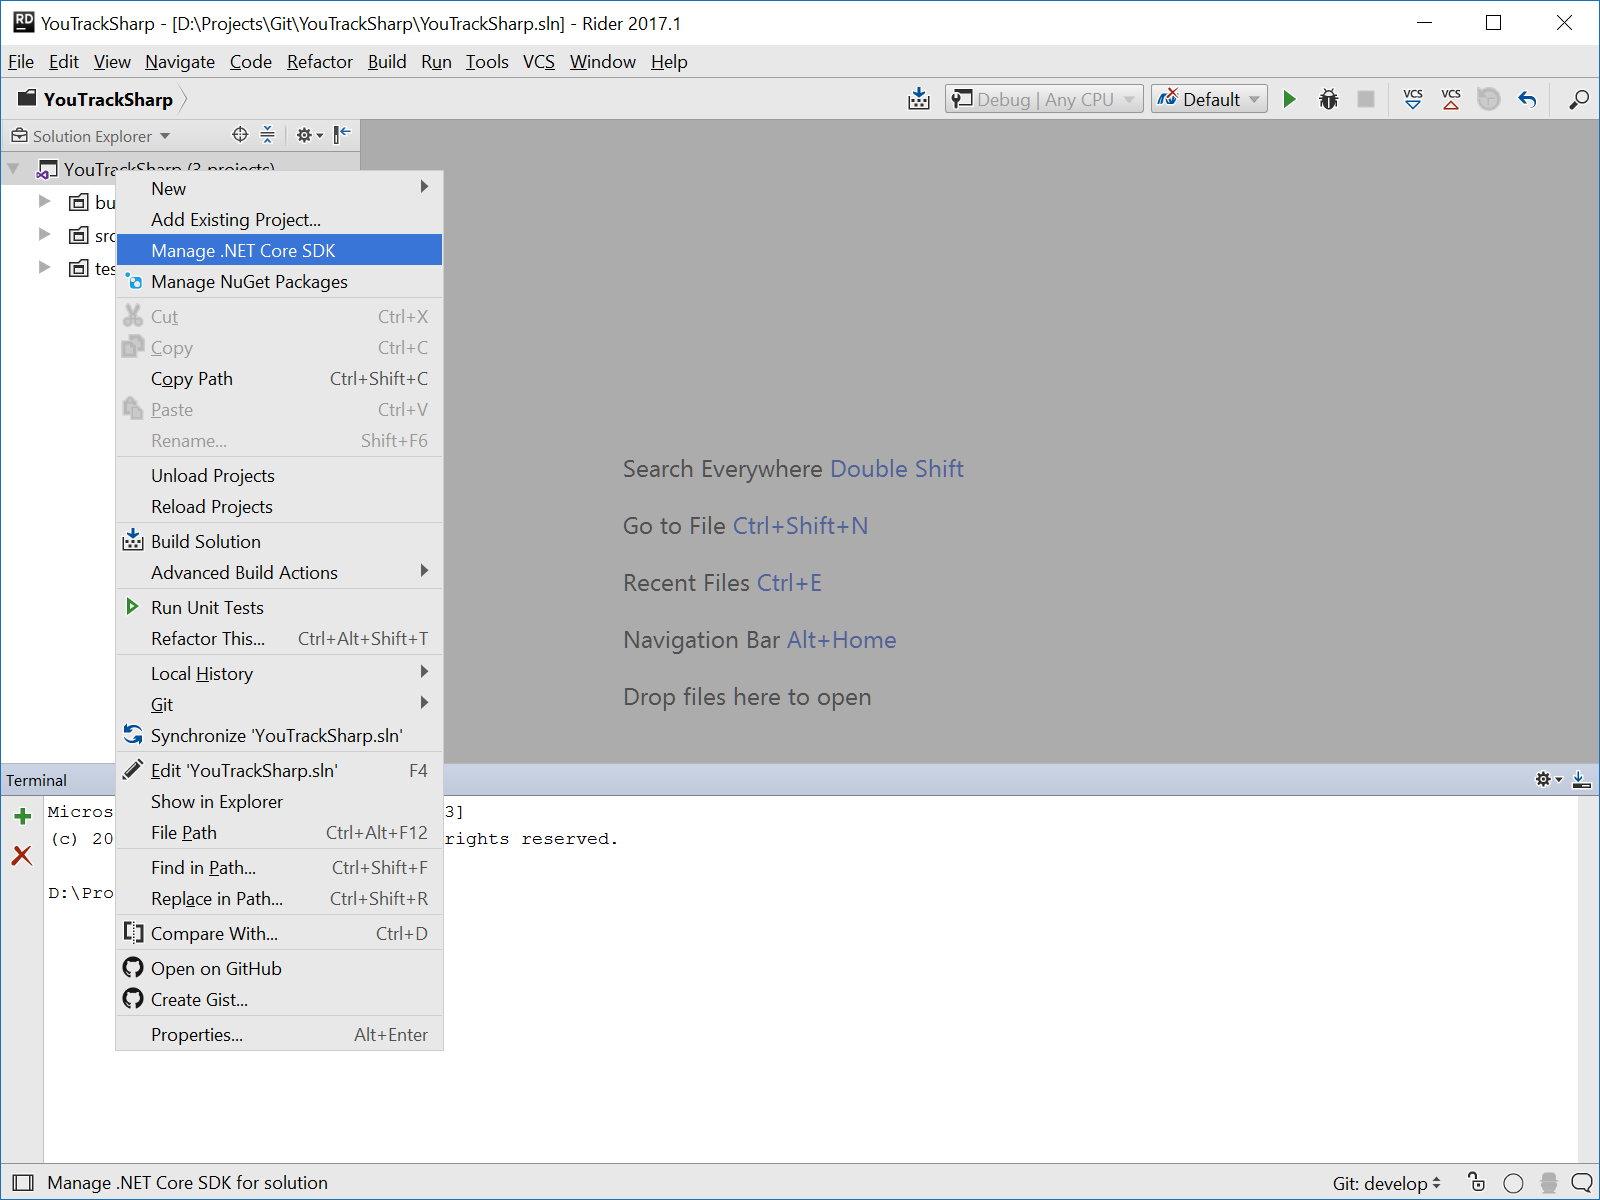Select Copy Path in the context menu
The width and height of the screenshot is (1600, 1200).
pyautogui.click(x=280, y=379)
